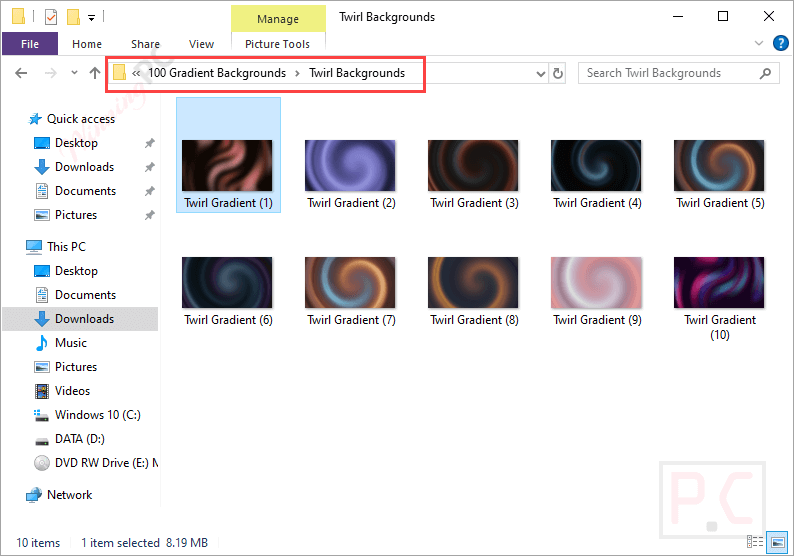Viewport: 794px width, 556px height.
Task: Click the search magnifier icon
Action: (x=765, y=73)
